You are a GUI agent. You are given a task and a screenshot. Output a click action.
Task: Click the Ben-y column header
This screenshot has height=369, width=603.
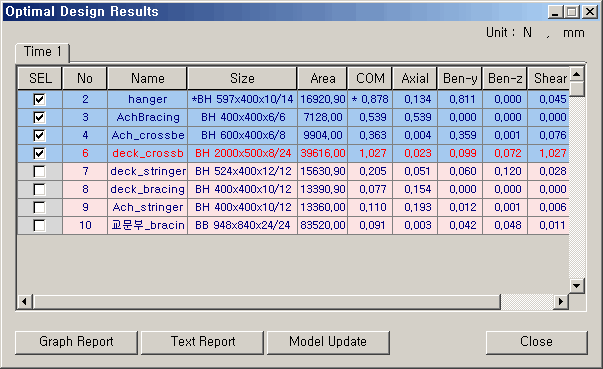tap(460, 78)
